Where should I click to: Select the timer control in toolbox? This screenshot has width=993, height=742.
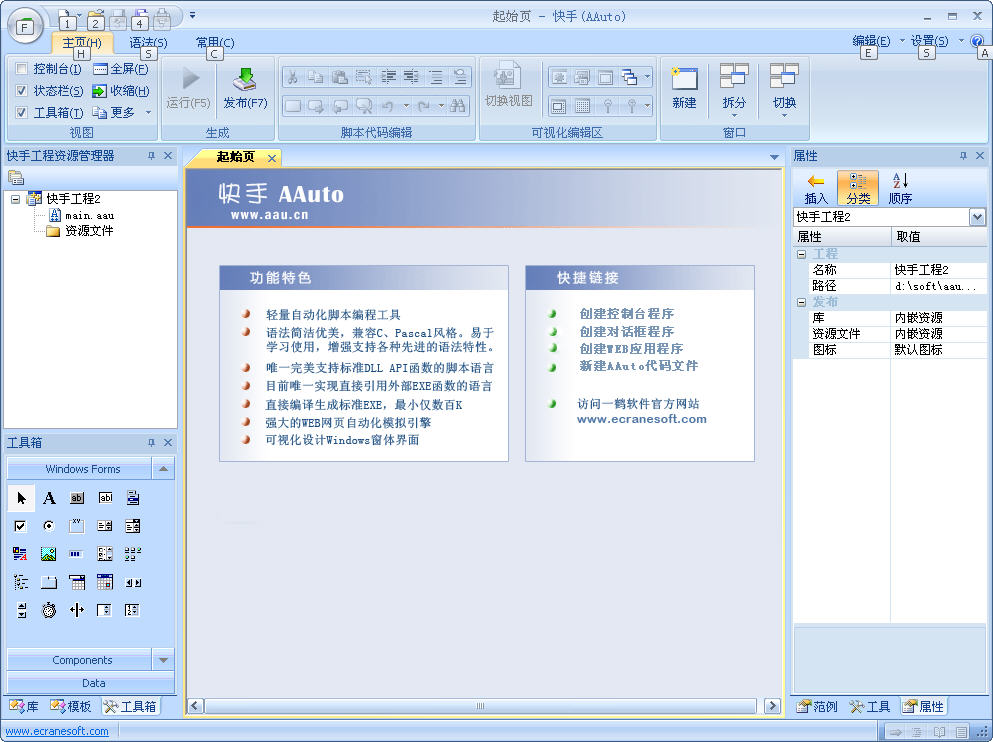[x=49, y=610]
